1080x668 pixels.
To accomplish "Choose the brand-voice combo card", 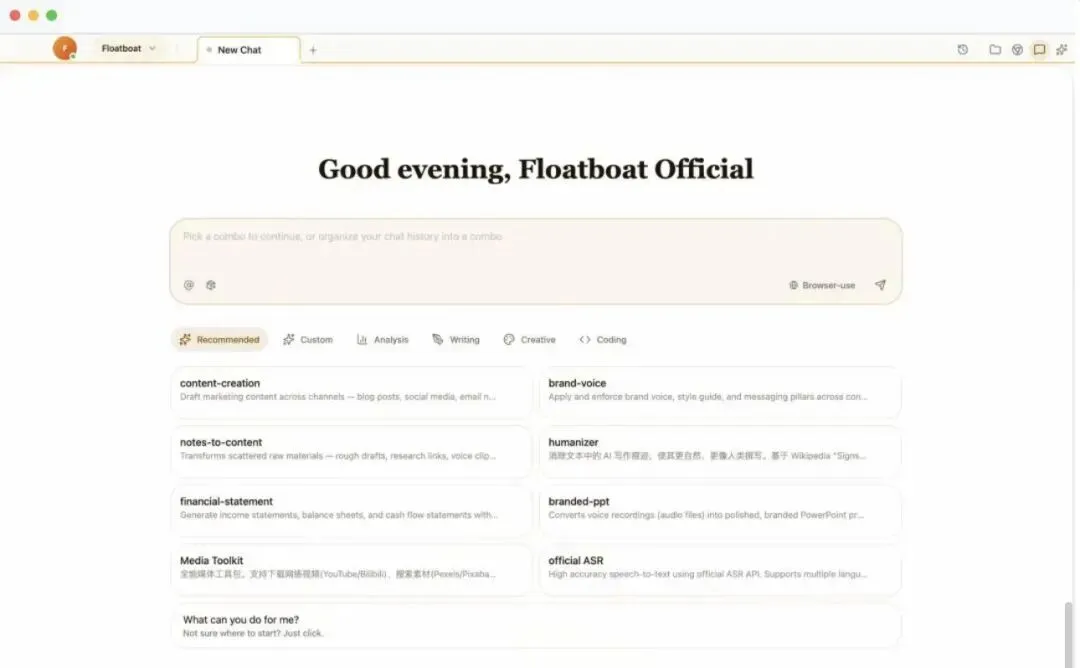I will pyautogui.click(x=720, y=391).
